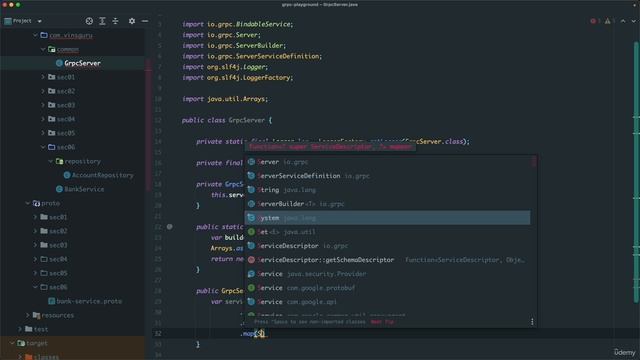Choose Service com.google.api completion
Viewport: 640px width, 360px height.
click(387, 302)
